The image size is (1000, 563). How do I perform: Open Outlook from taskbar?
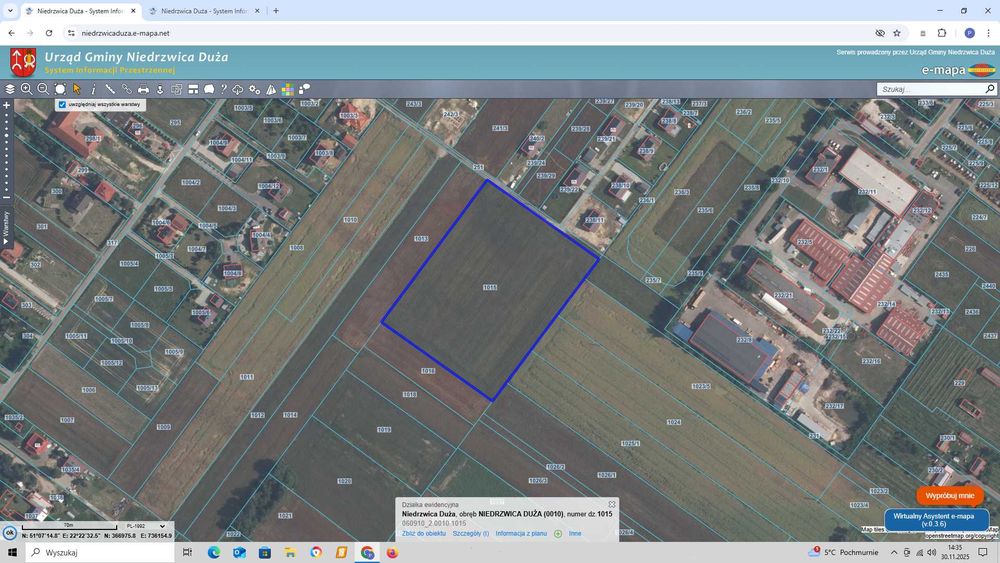tap(239, 552)
